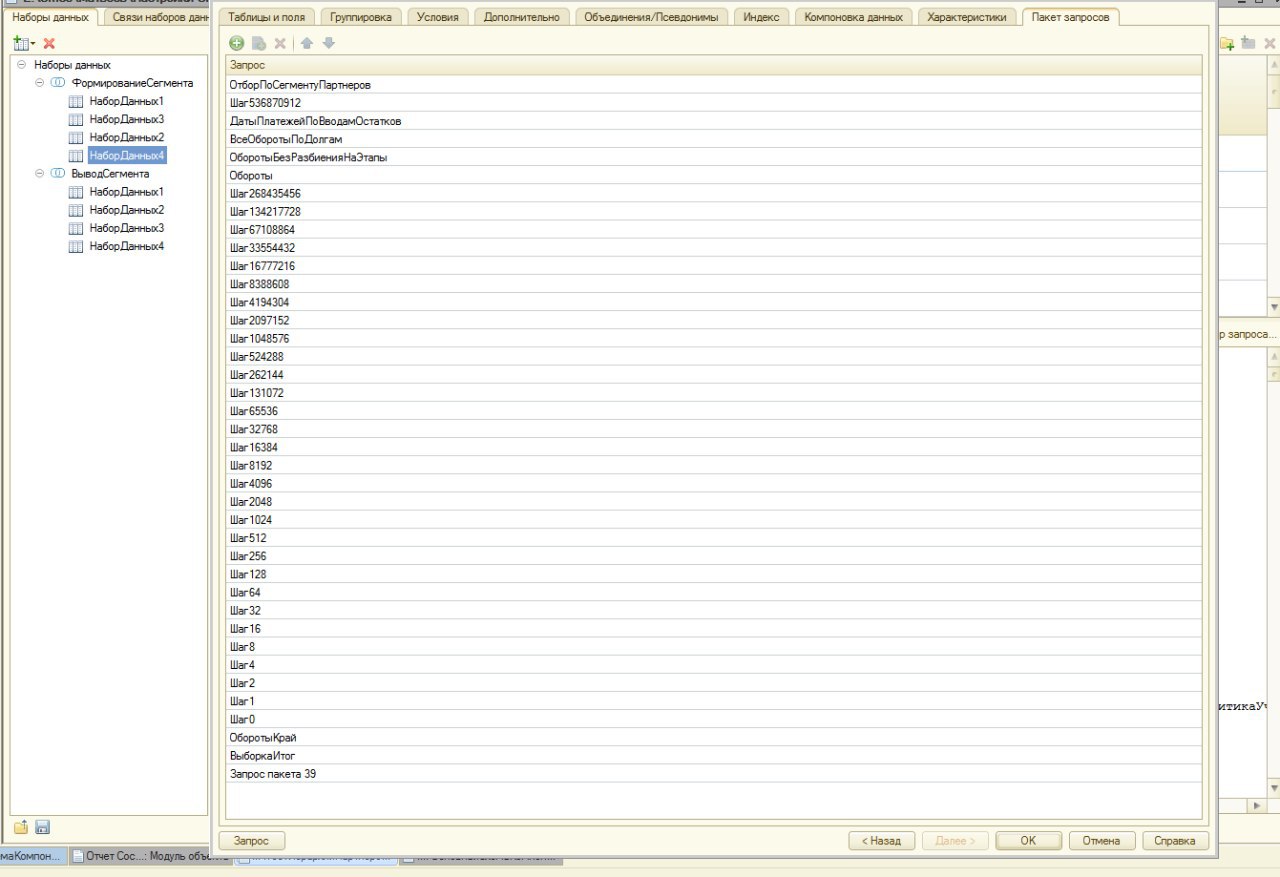Click the Запрос button at the bottom left
The width and height of the screenshot is (1280, 877).
click(x=252, y=841)
